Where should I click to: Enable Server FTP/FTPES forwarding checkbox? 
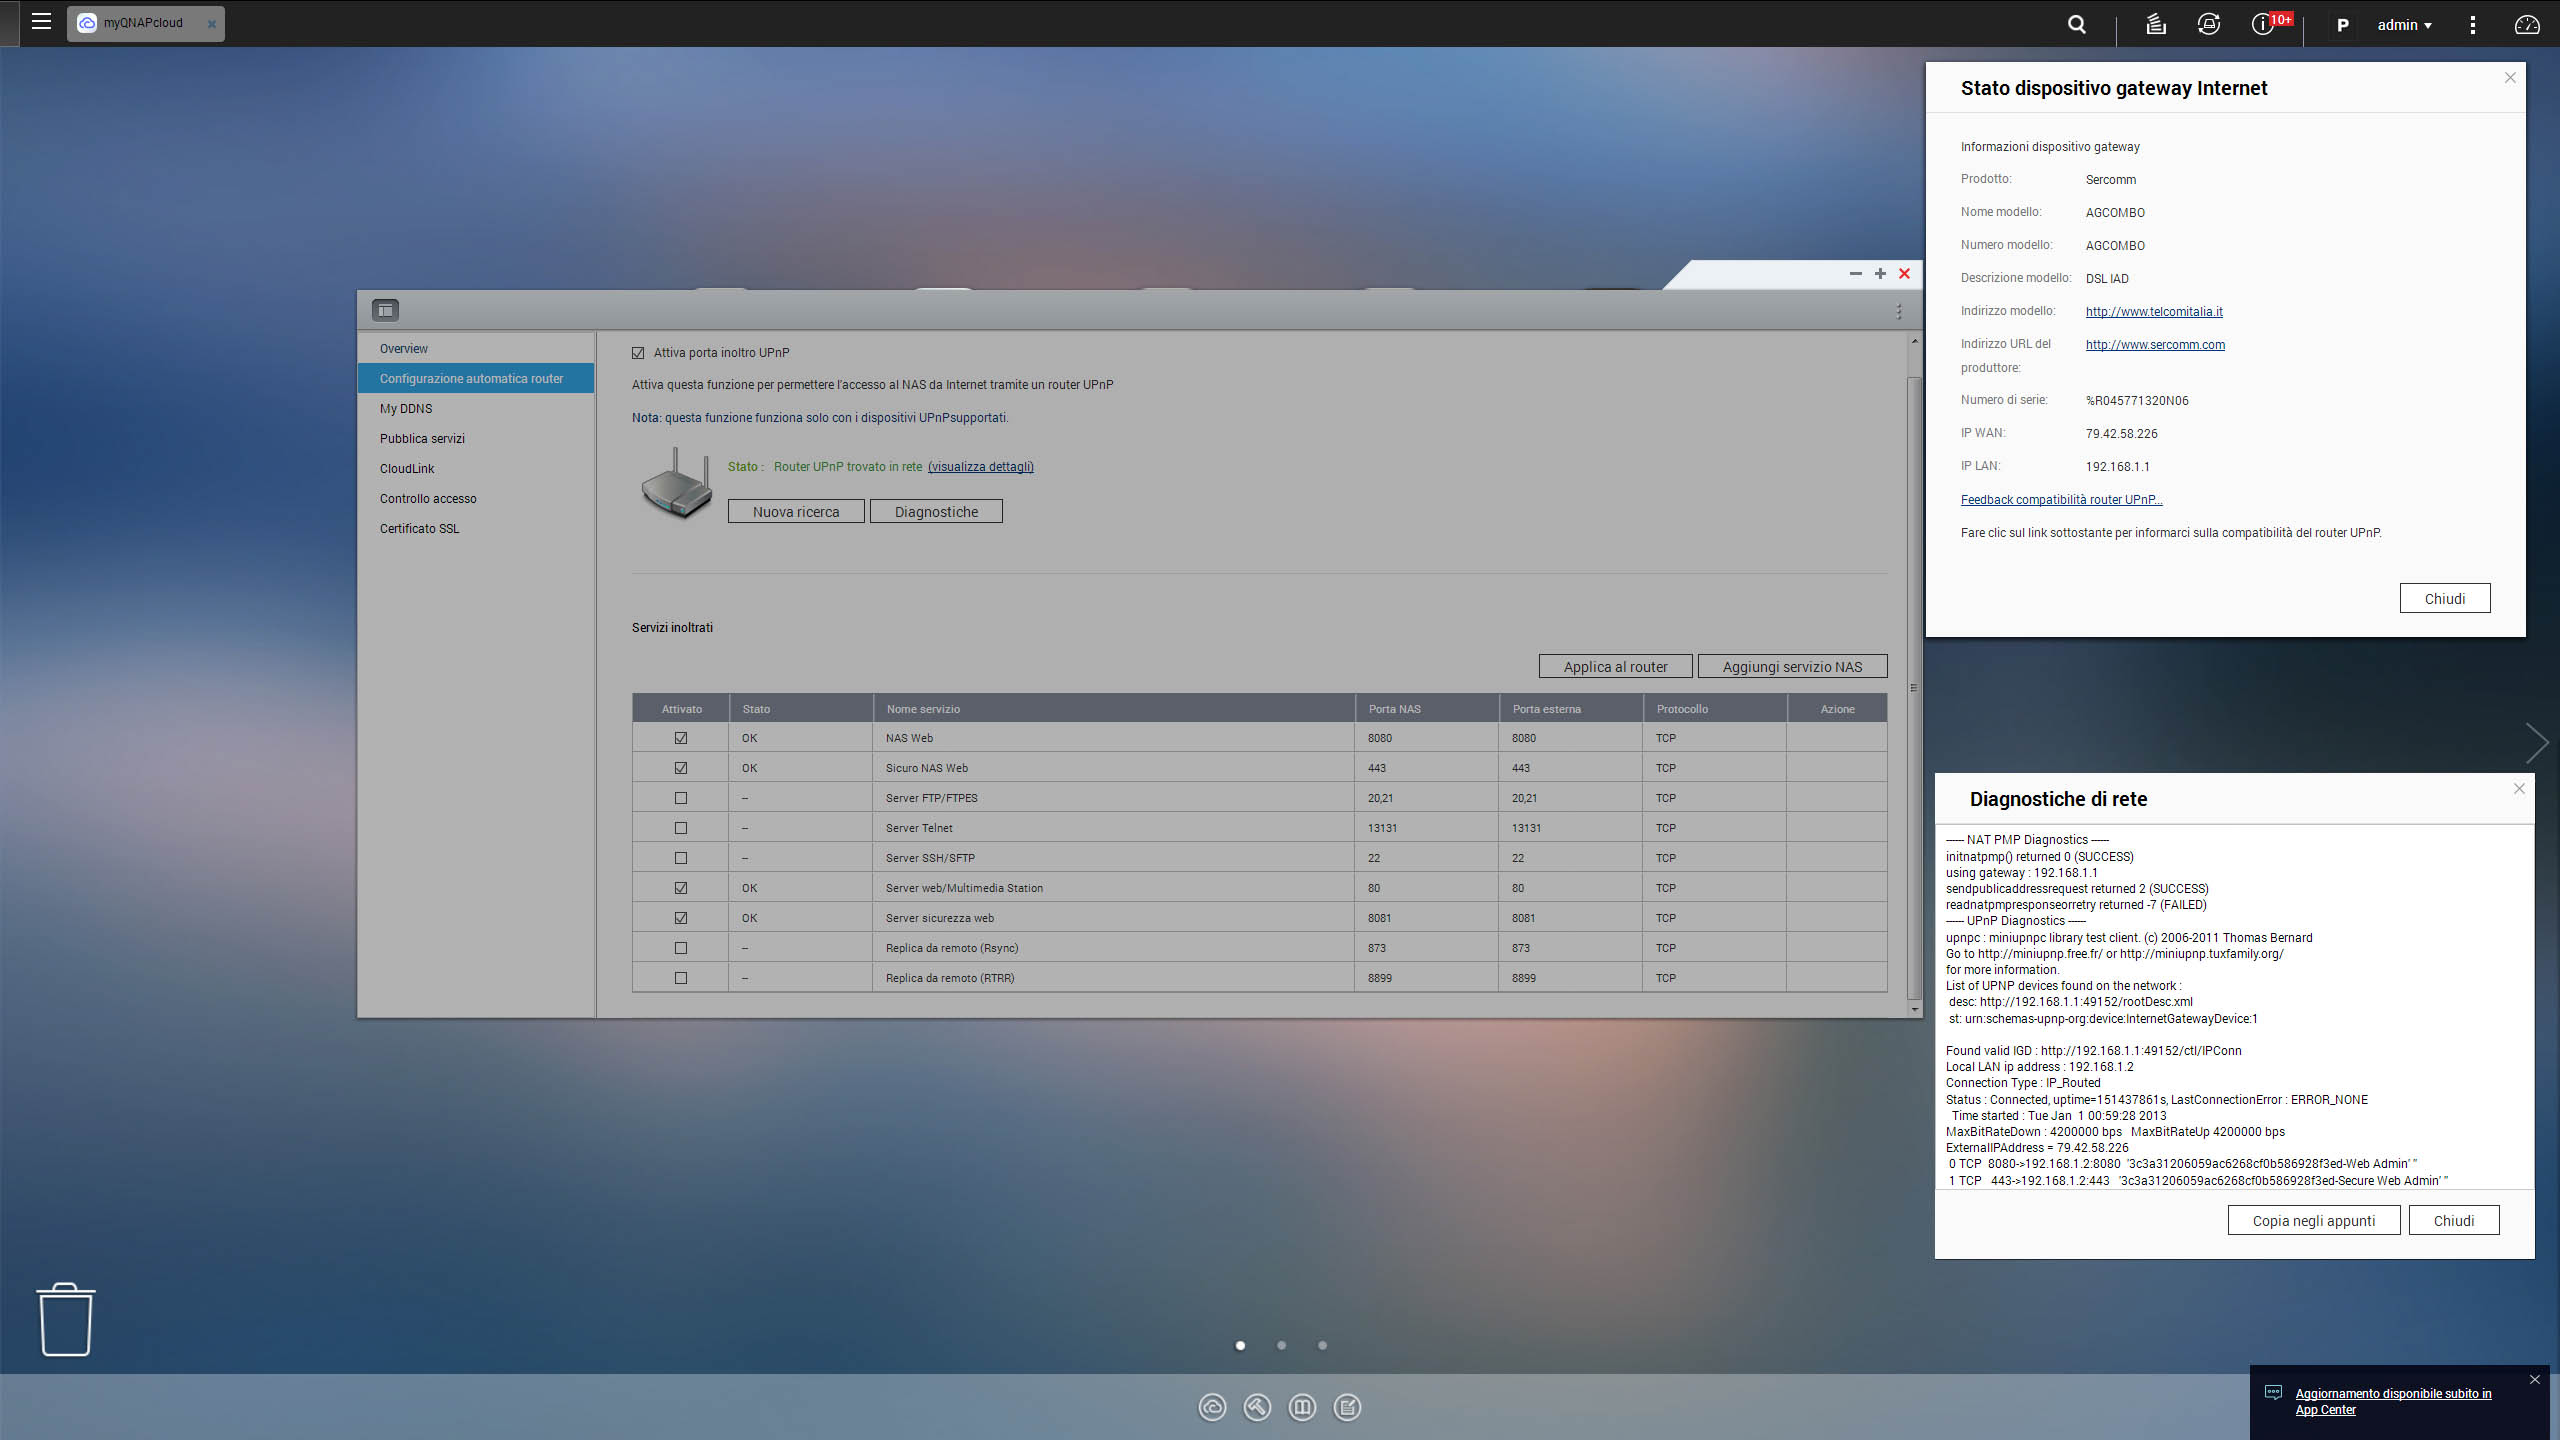tap(681, 798)
